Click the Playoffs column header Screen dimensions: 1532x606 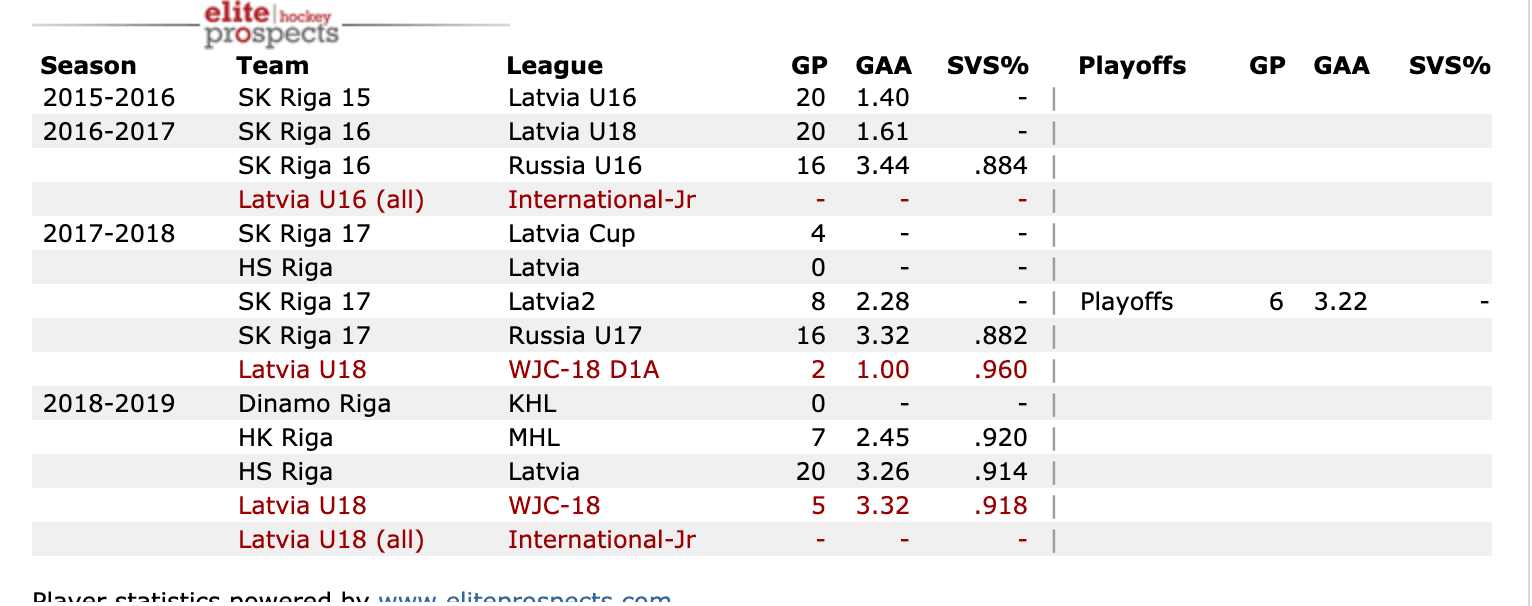click(1132, 66)
